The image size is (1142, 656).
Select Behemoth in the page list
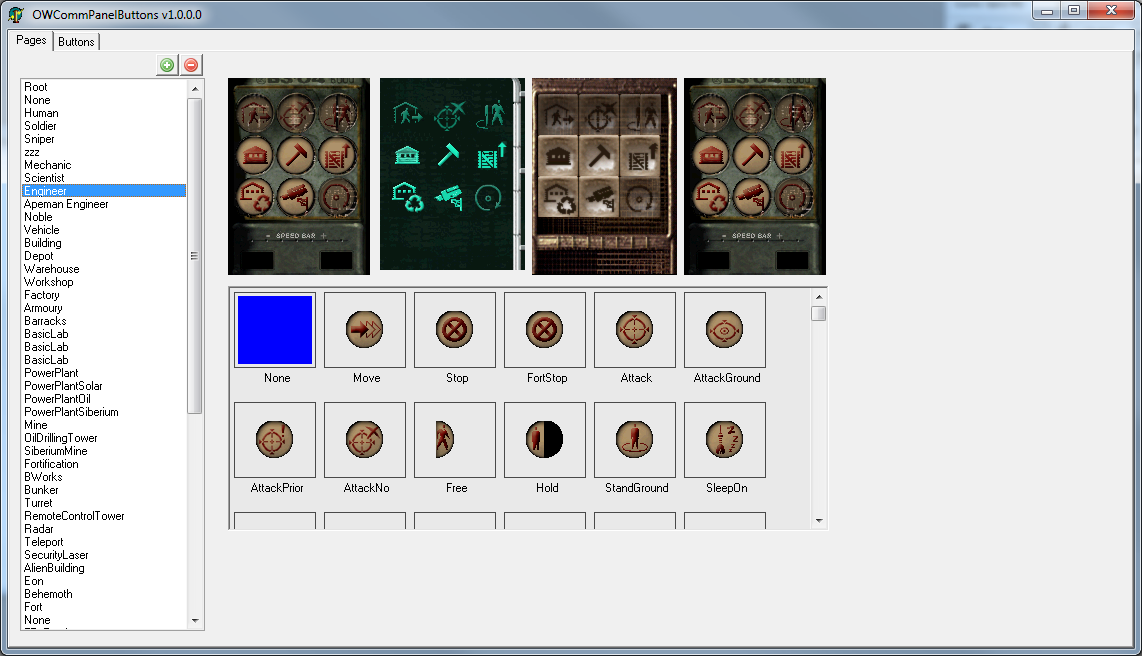coord(104,594)
